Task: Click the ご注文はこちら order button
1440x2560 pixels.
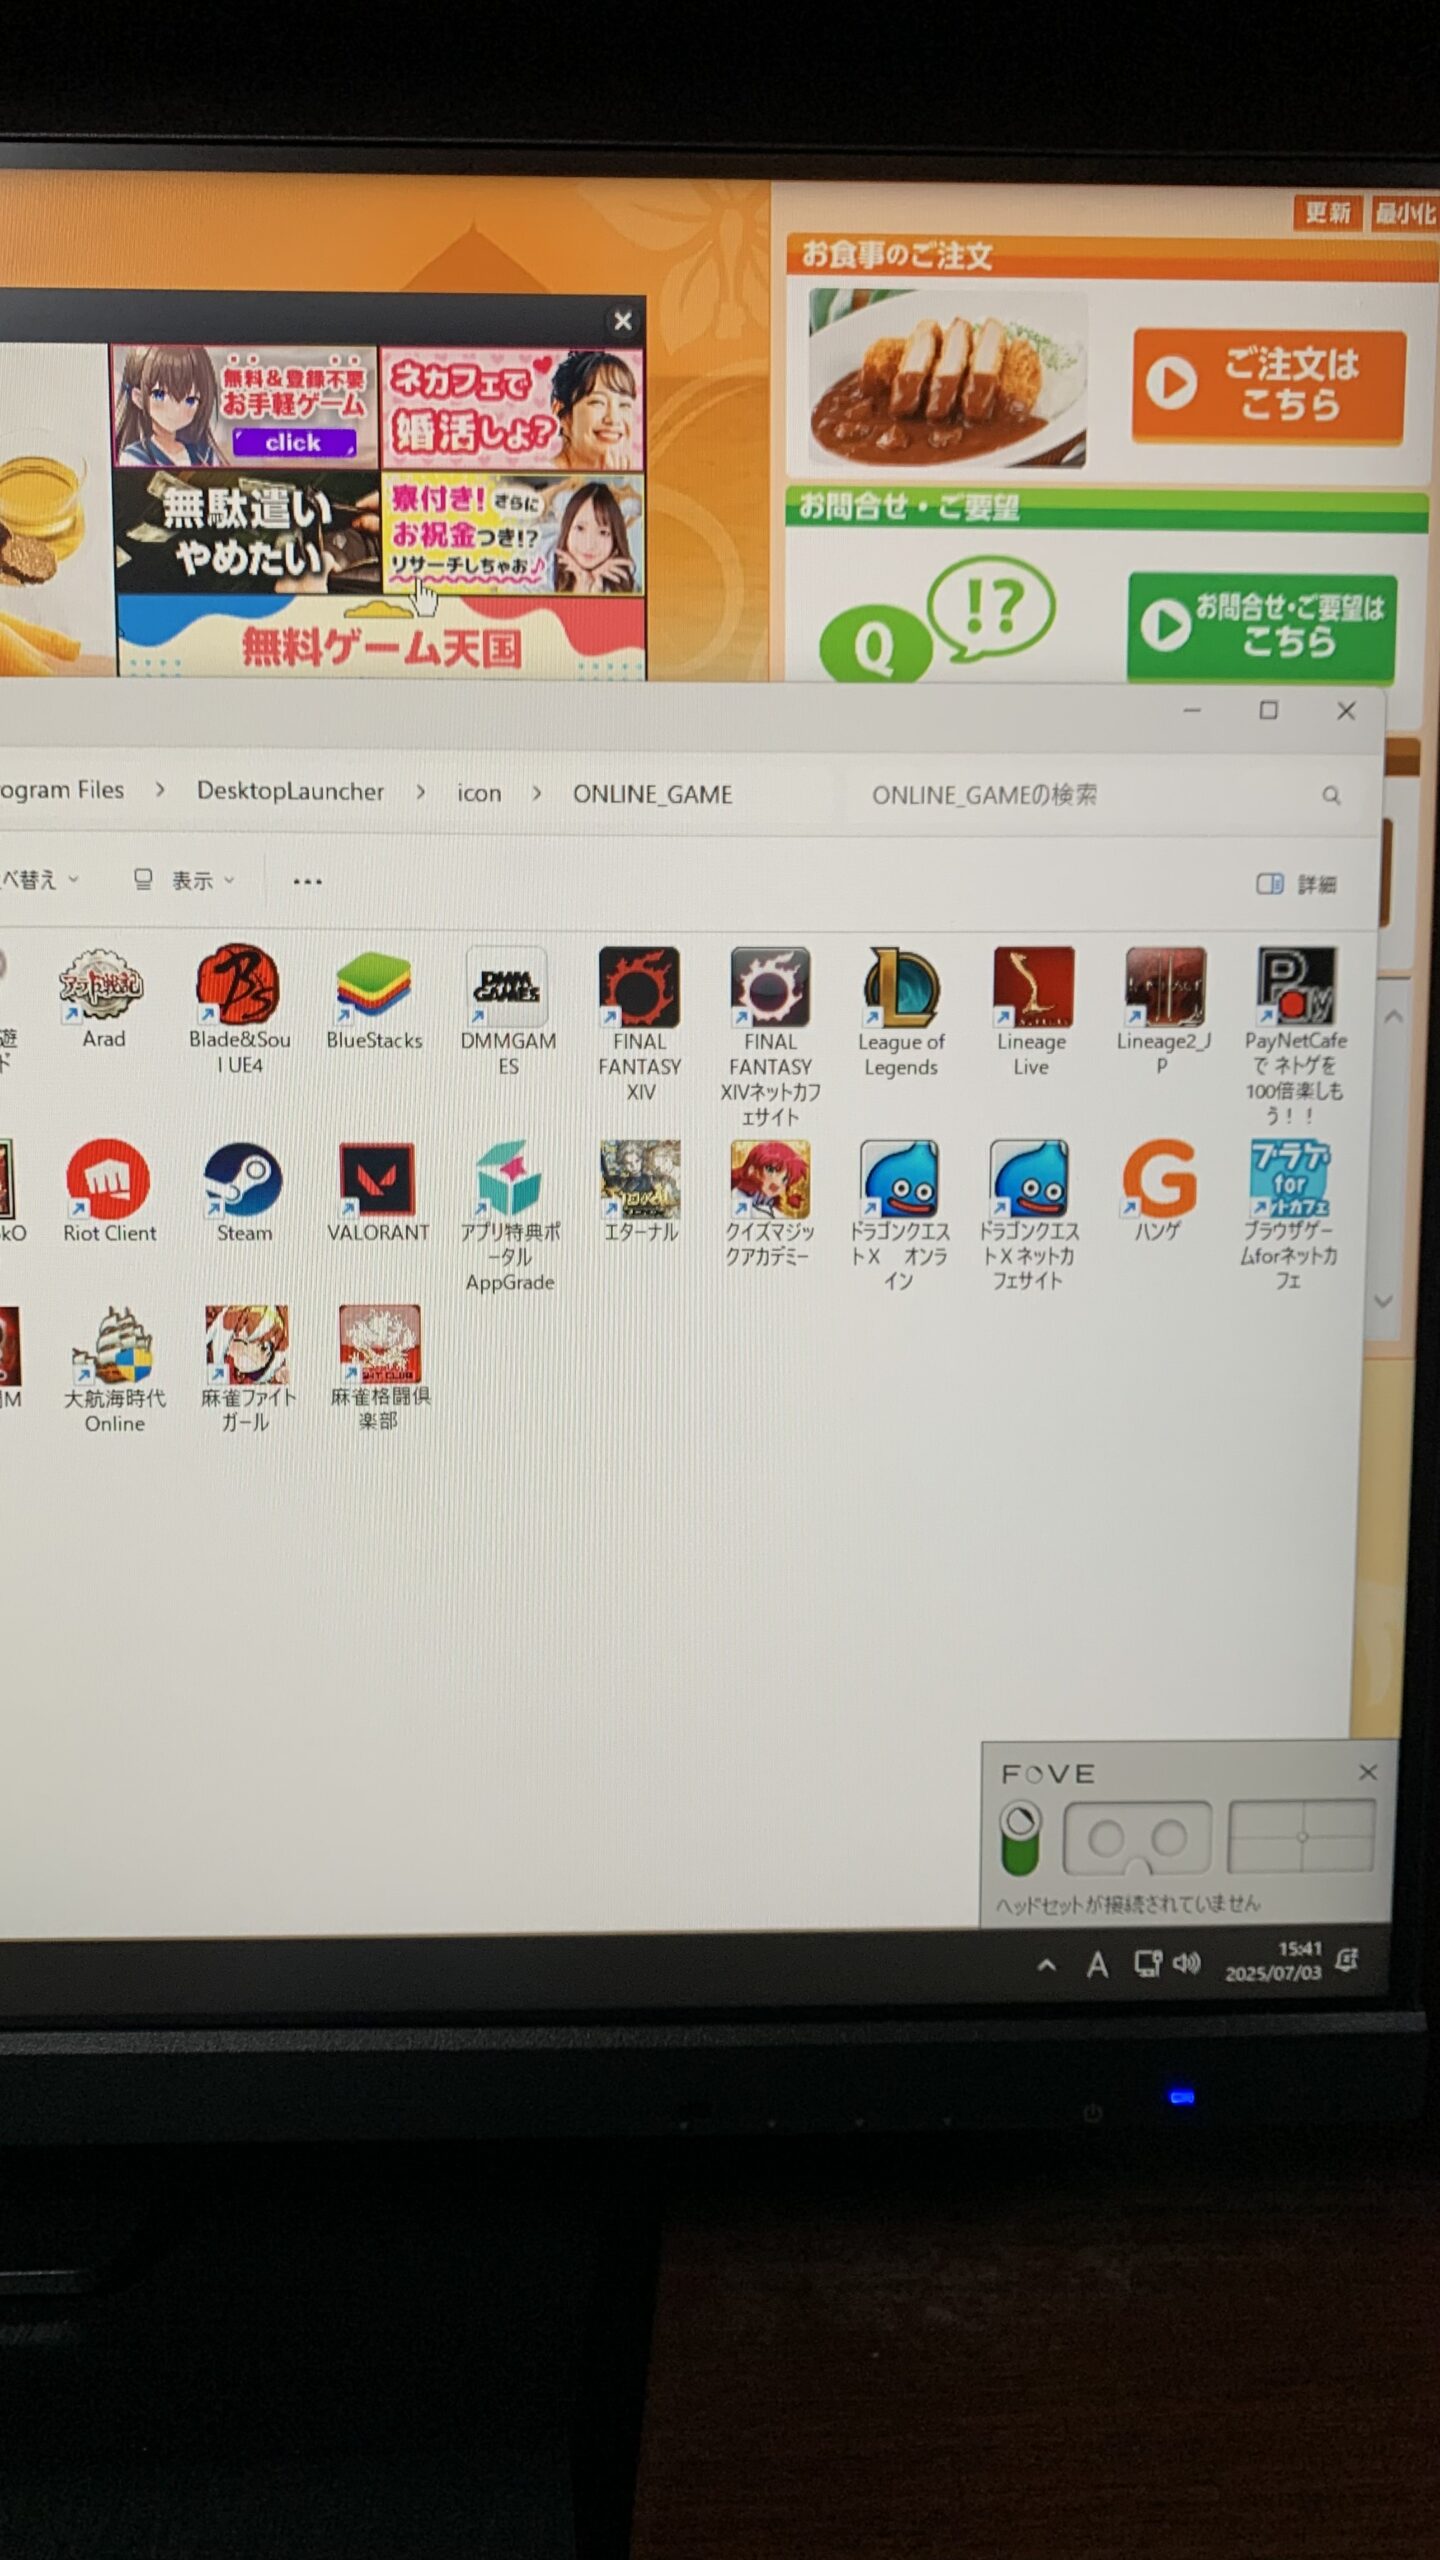Action: 1269,385
